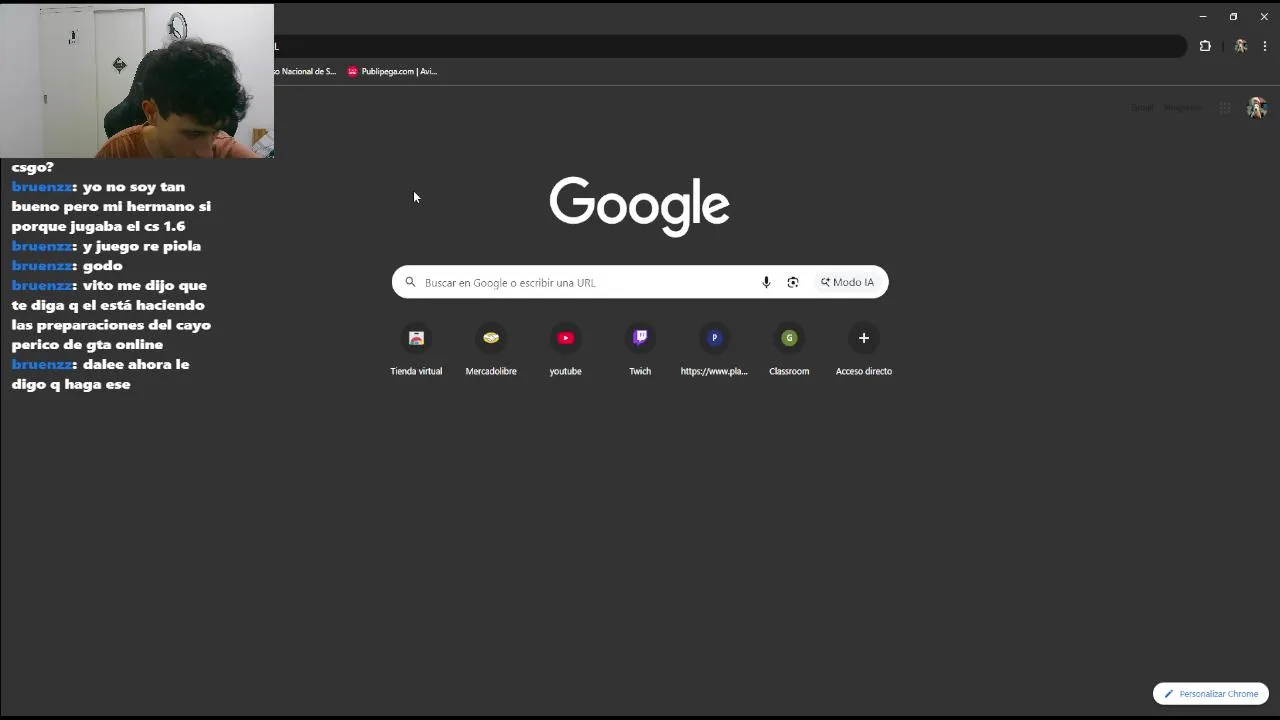Click the chat message 'y juego re piola'
This screenshot has height=720, width=1280.
141,246
